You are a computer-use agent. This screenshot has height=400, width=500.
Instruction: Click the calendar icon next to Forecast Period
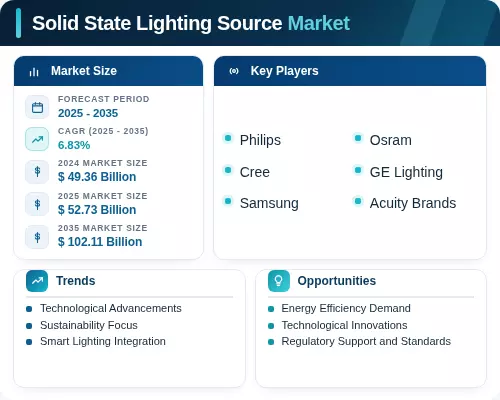pos(37,107)
